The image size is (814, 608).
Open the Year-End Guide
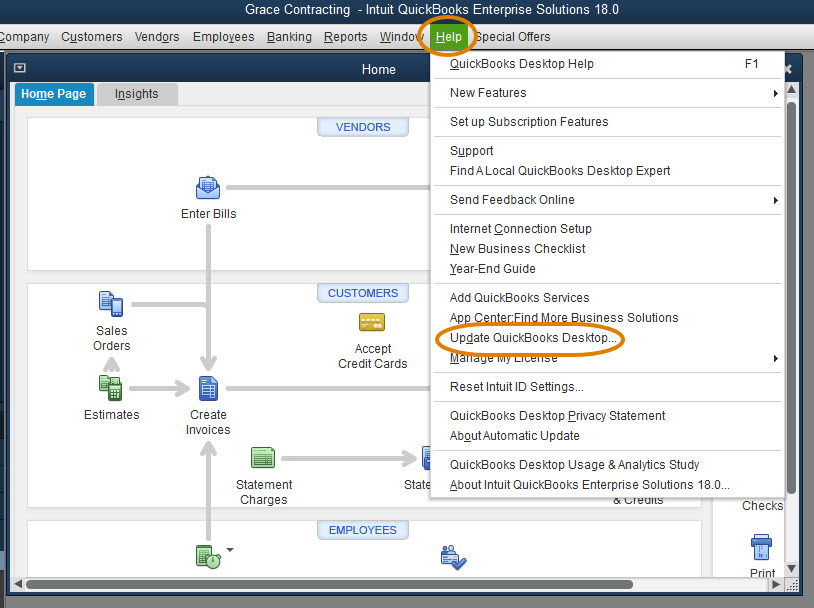point(606,269)
